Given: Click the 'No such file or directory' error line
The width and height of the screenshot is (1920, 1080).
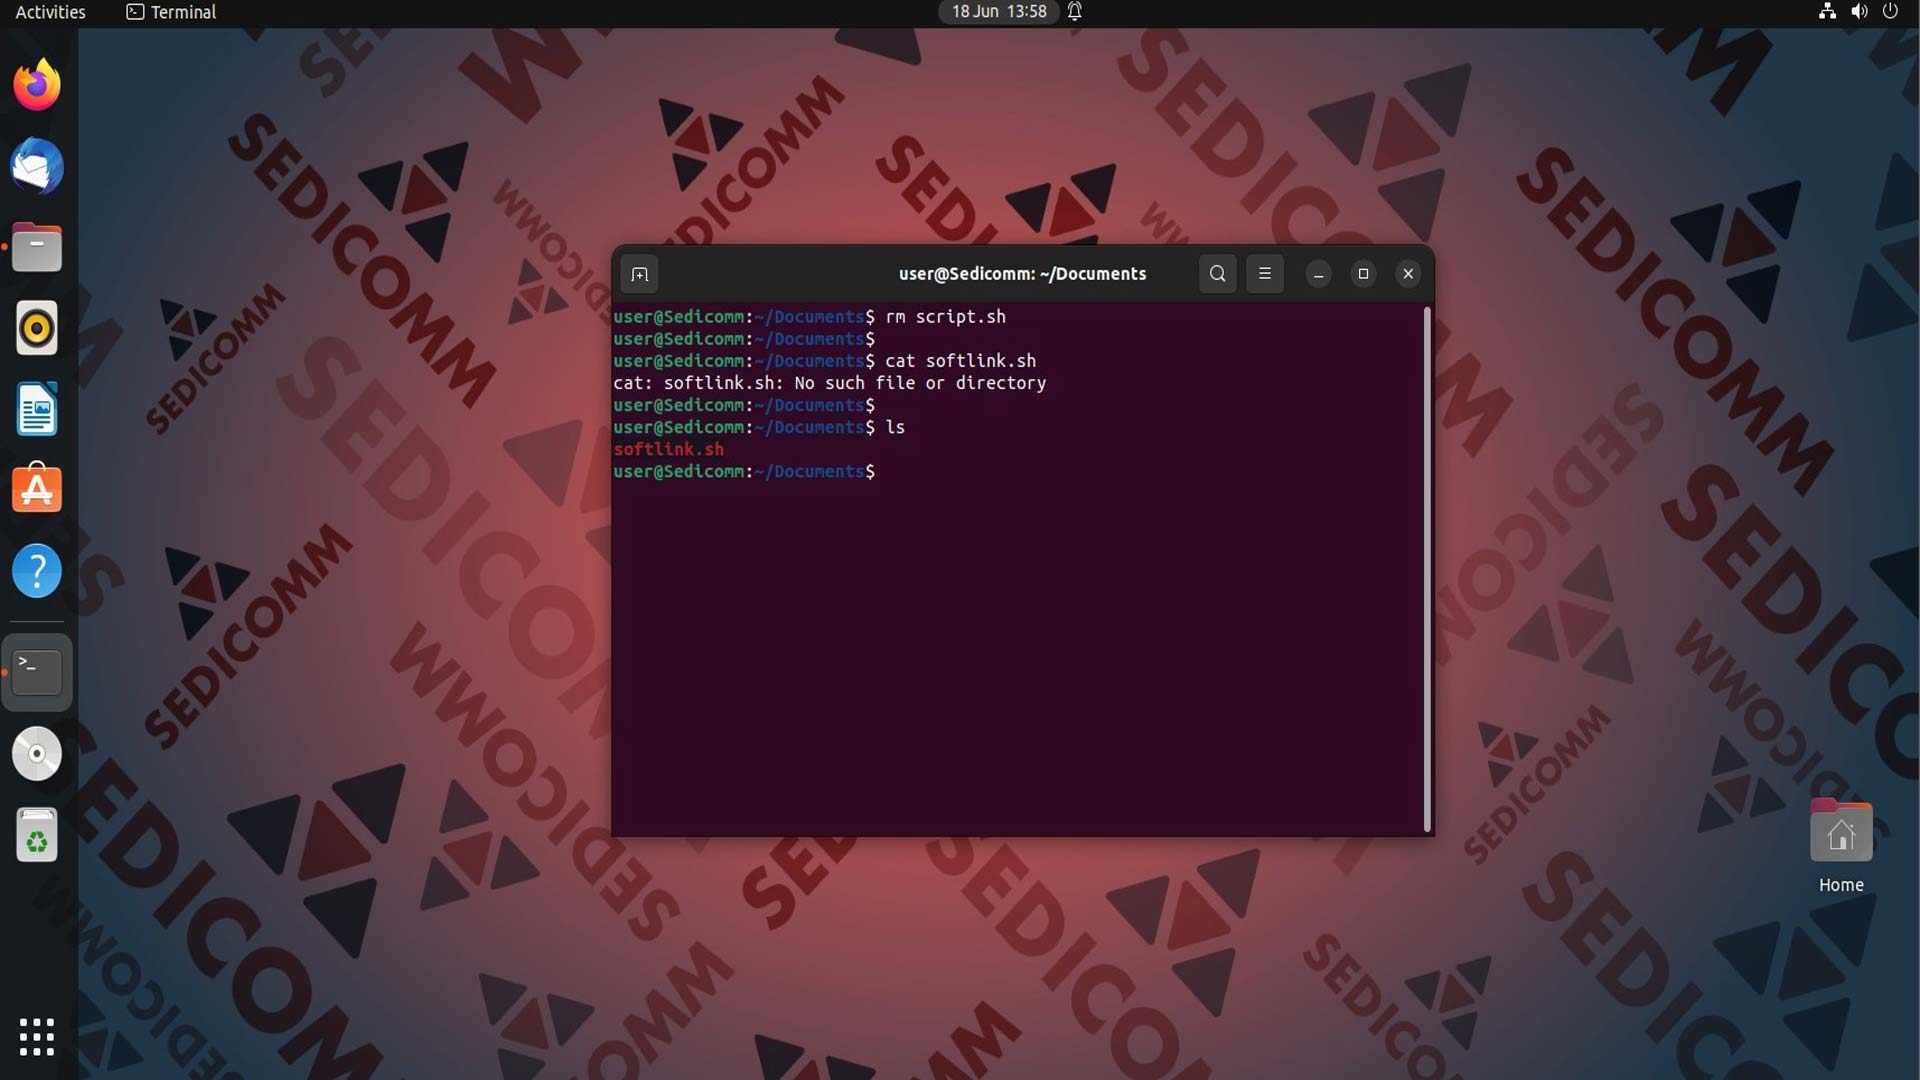Looking at the screenshot, I should pos(830,383).
